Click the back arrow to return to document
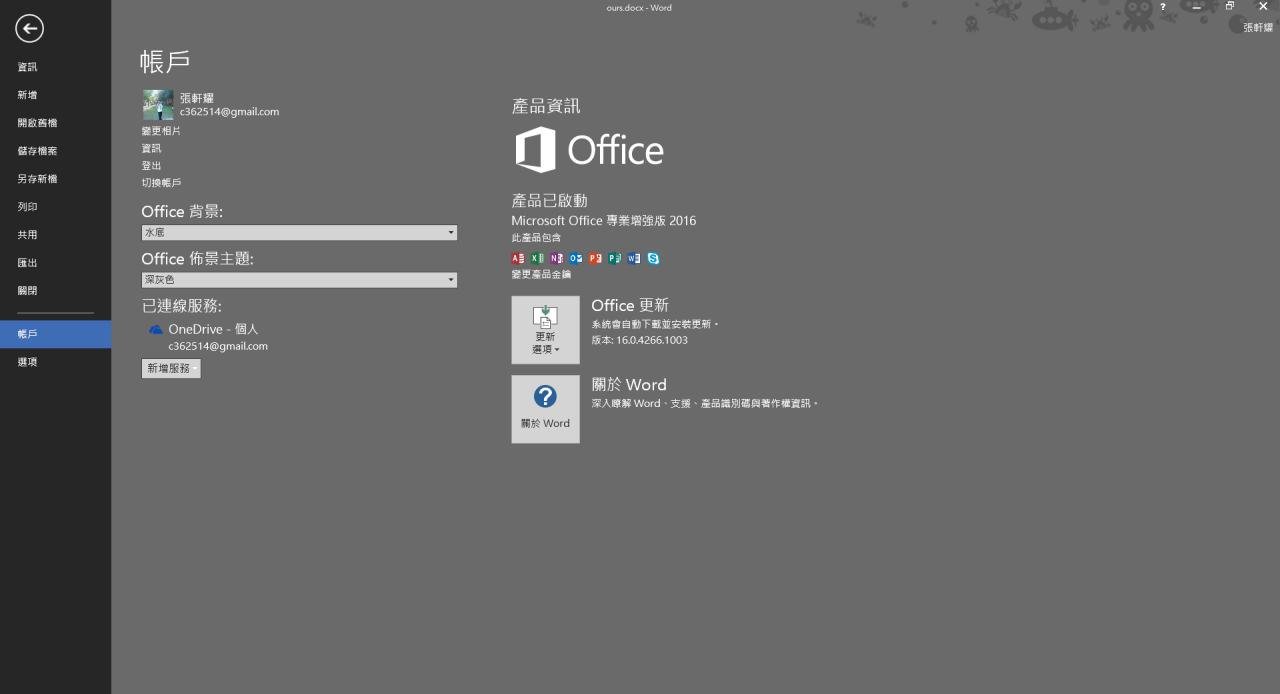This screenshot has width=1280, height=694. [29, 29]
